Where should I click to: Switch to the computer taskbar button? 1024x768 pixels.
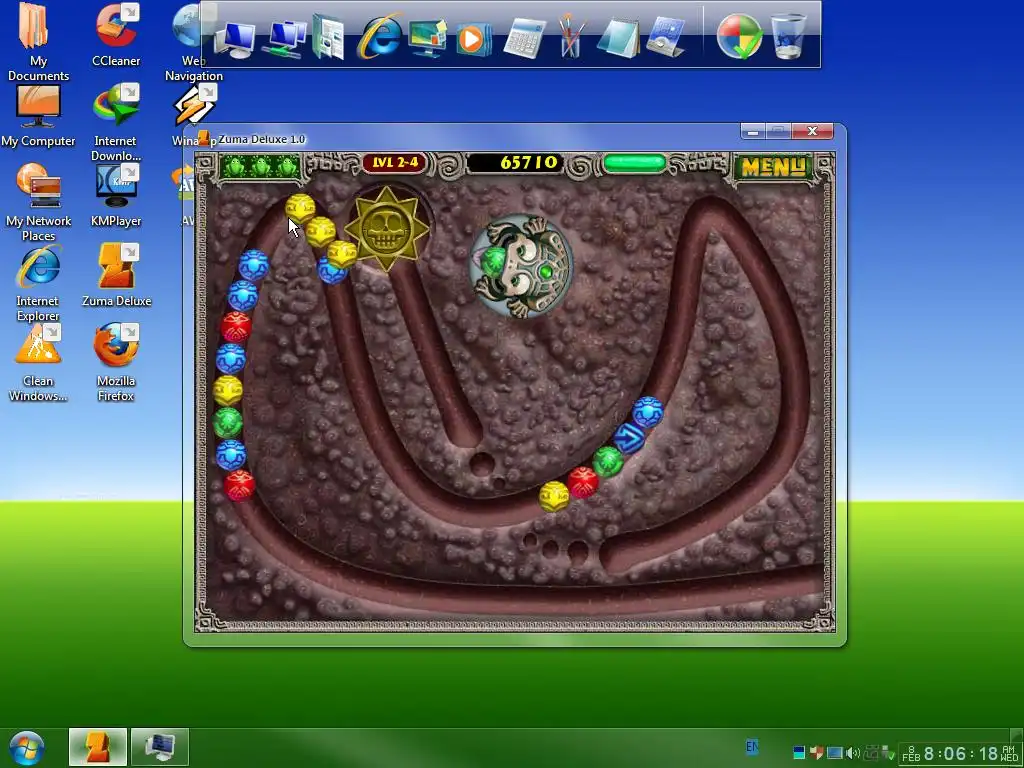(160, 747)
